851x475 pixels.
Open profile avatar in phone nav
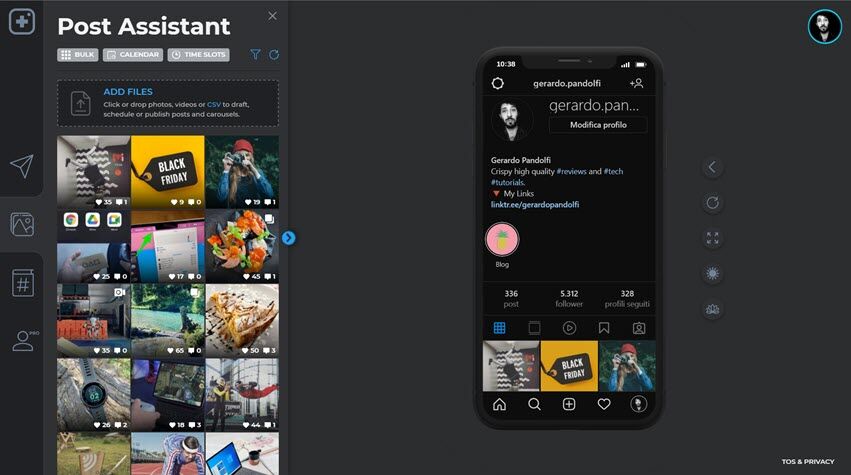(x=638, y=404)
